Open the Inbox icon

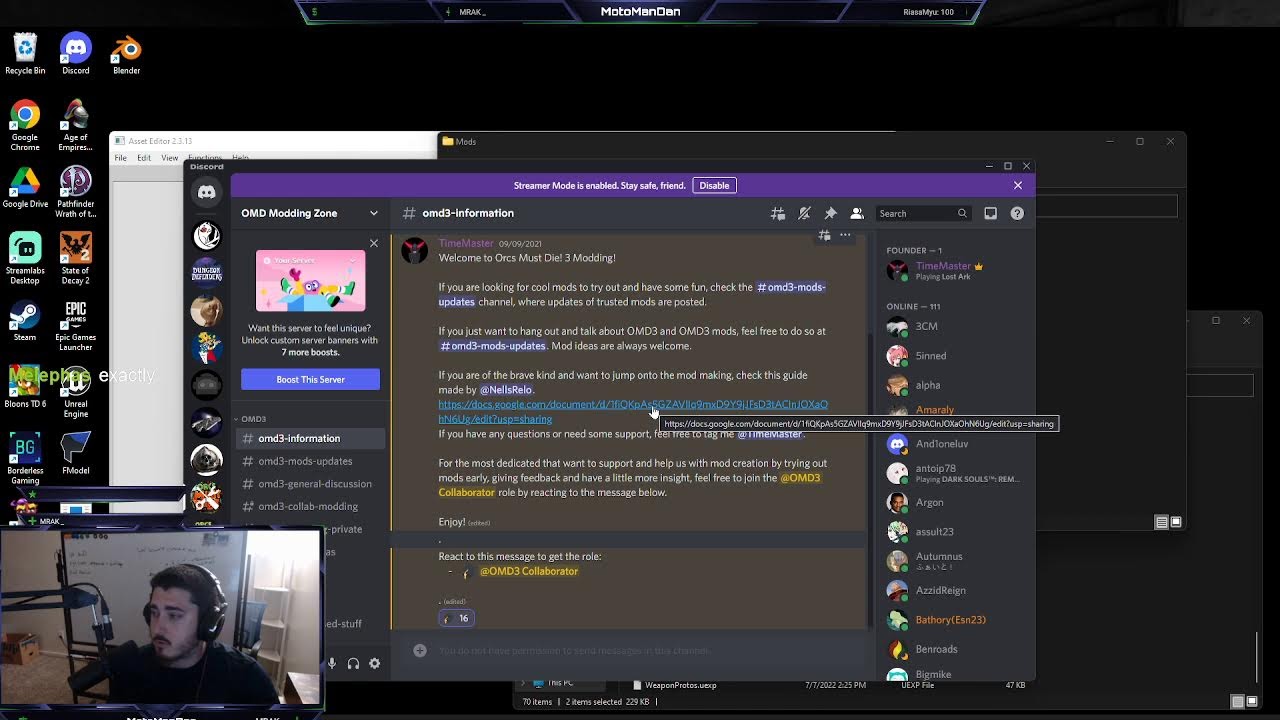click(990, 213)
